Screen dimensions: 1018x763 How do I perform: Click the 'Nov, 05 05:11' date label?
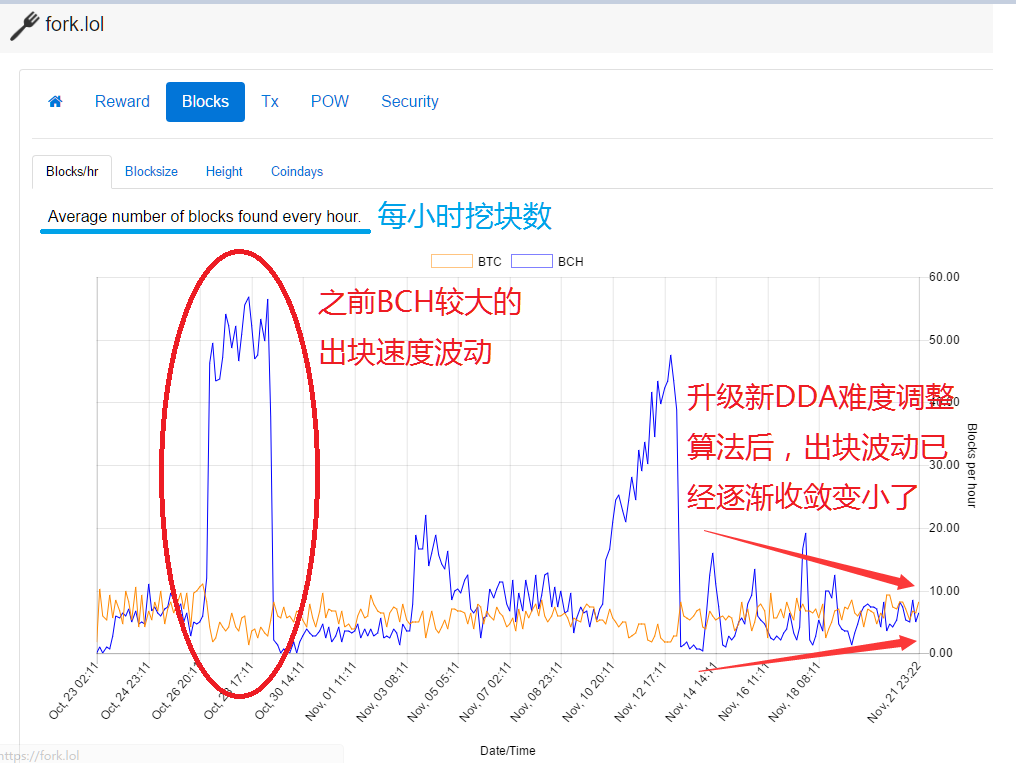click(433, 692)
